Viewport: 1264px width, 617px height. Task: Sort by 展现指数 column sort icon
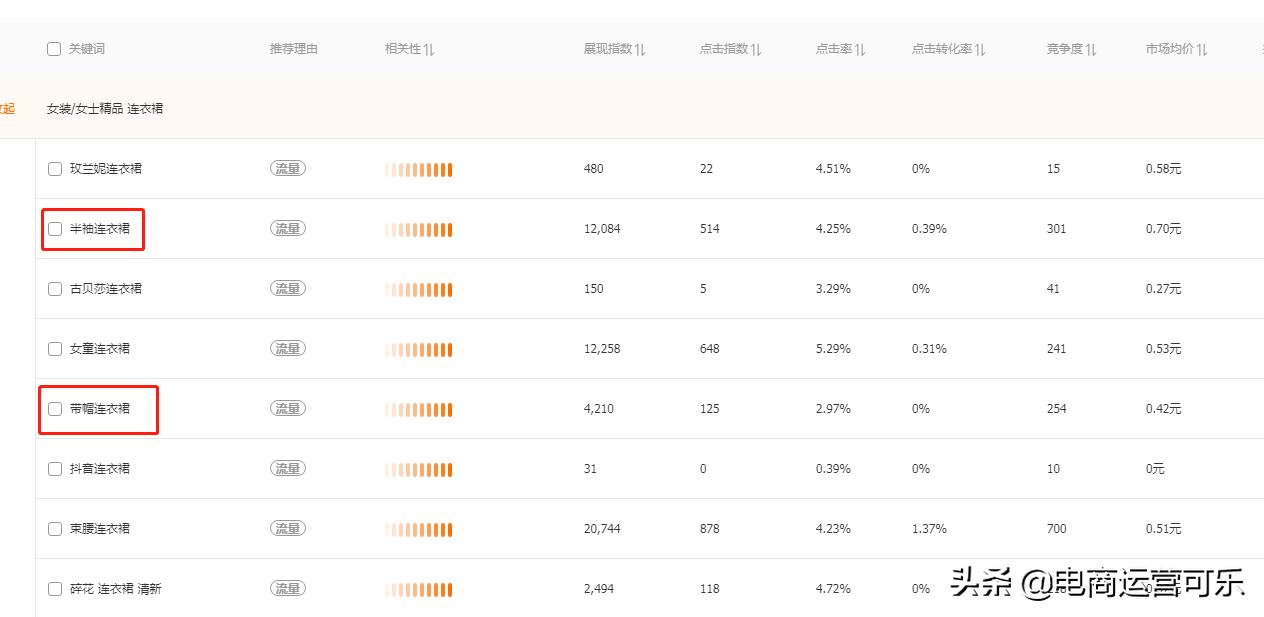click(640, 49)
